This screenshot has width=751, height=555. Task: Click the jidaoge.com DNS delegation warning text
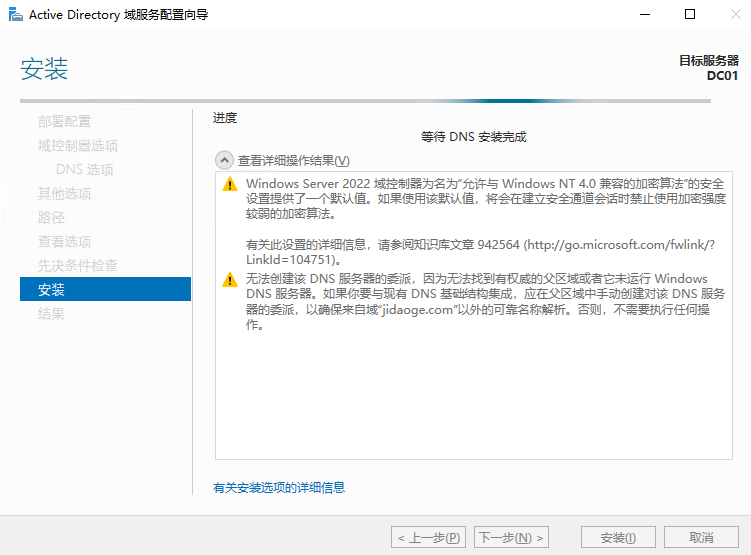[486, 302]
